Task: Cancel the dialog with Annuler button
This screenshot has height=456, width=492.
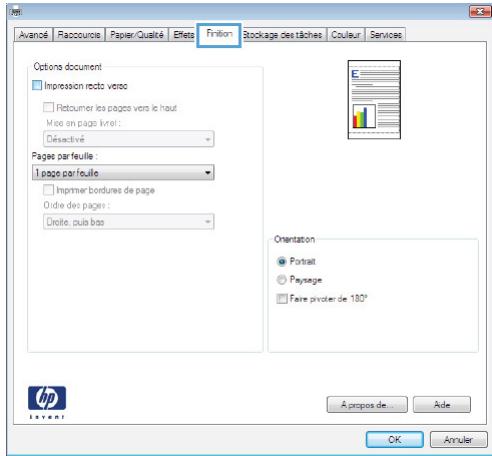Action: click(x=459, y=440)
